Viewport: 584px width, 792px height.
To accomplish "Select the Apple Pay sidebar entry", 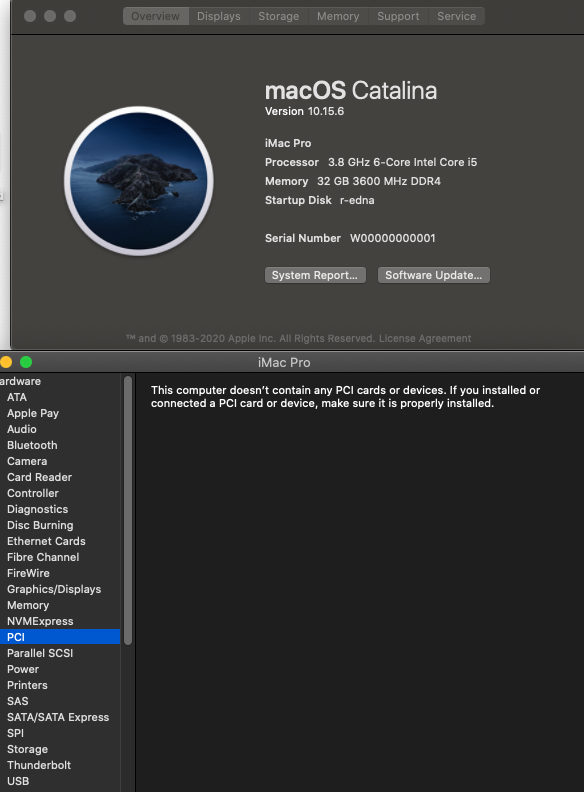I will [x=33, y=413].
